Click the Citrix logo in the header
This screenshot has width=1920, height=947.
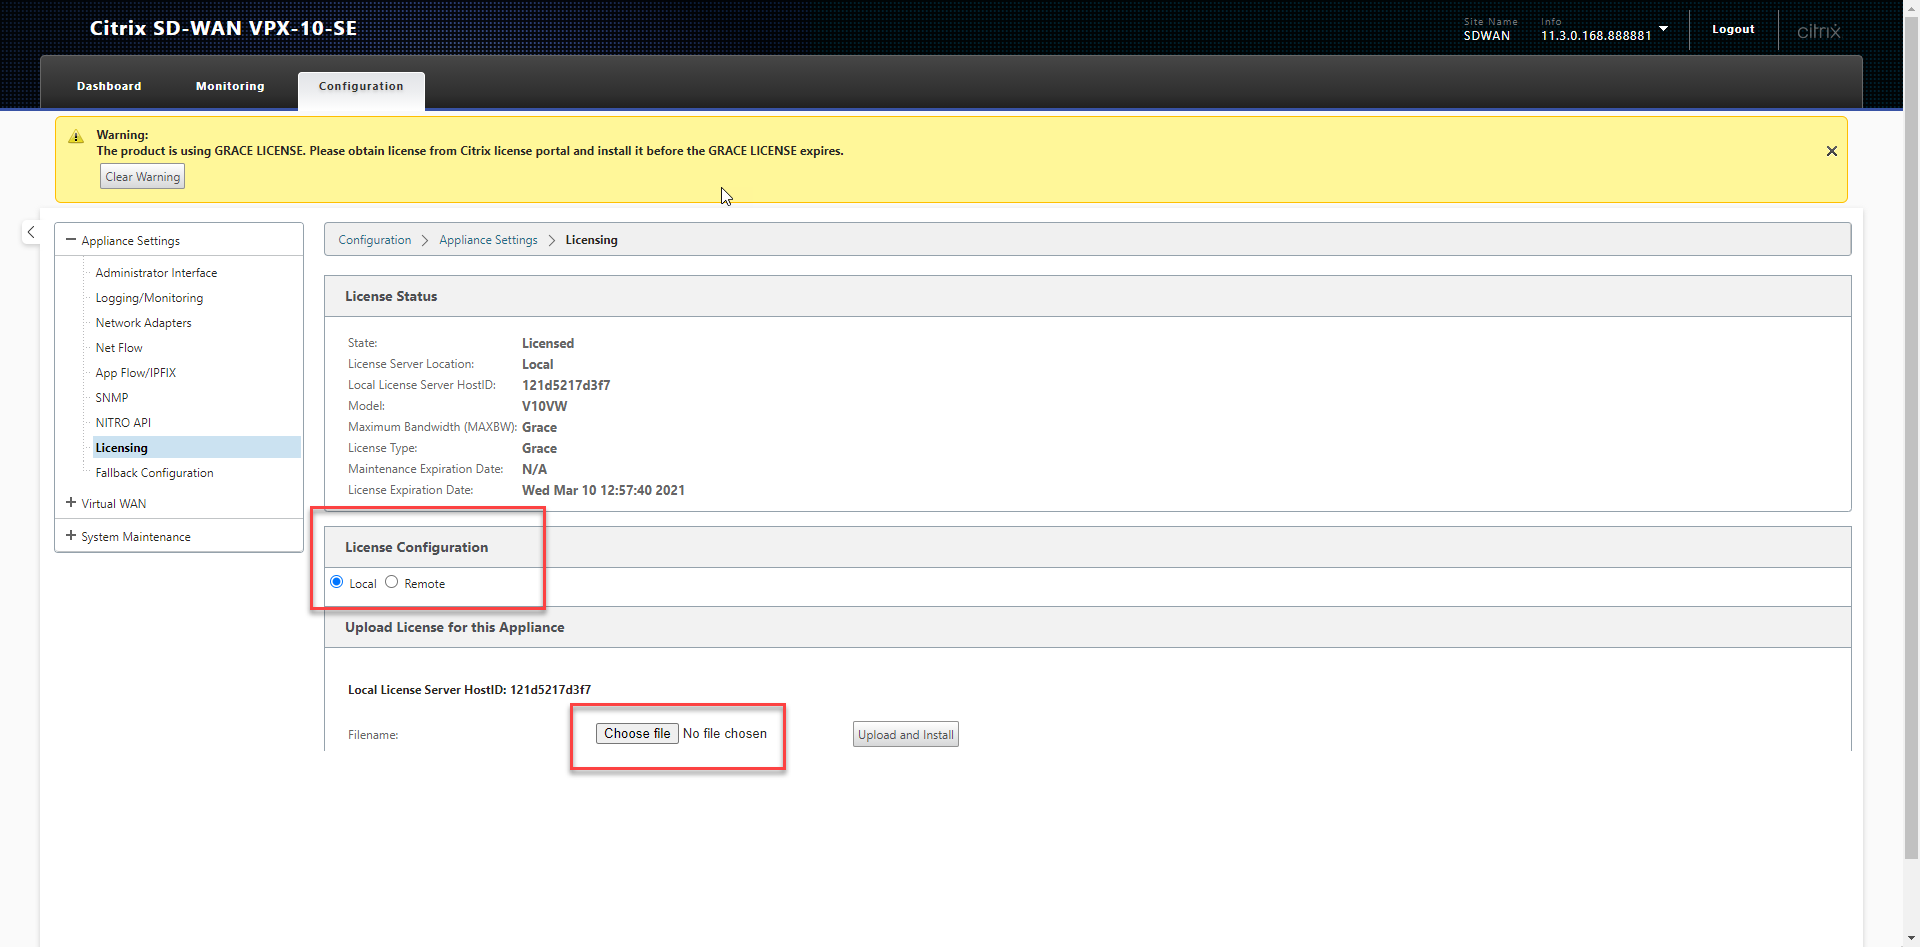click(x=1818, y=31)
